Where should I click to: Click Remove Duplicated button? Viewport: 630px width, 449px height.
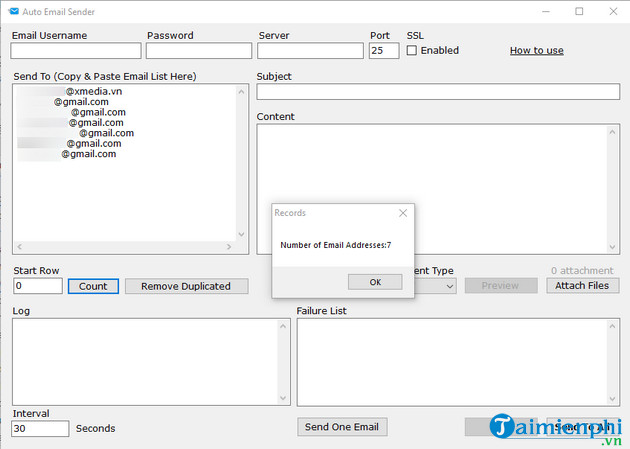(x=186, y=286)
